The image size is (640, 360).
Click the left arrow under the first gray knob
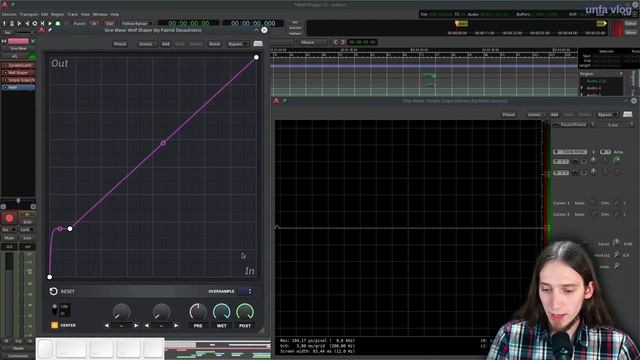click(x=107, y=325)
